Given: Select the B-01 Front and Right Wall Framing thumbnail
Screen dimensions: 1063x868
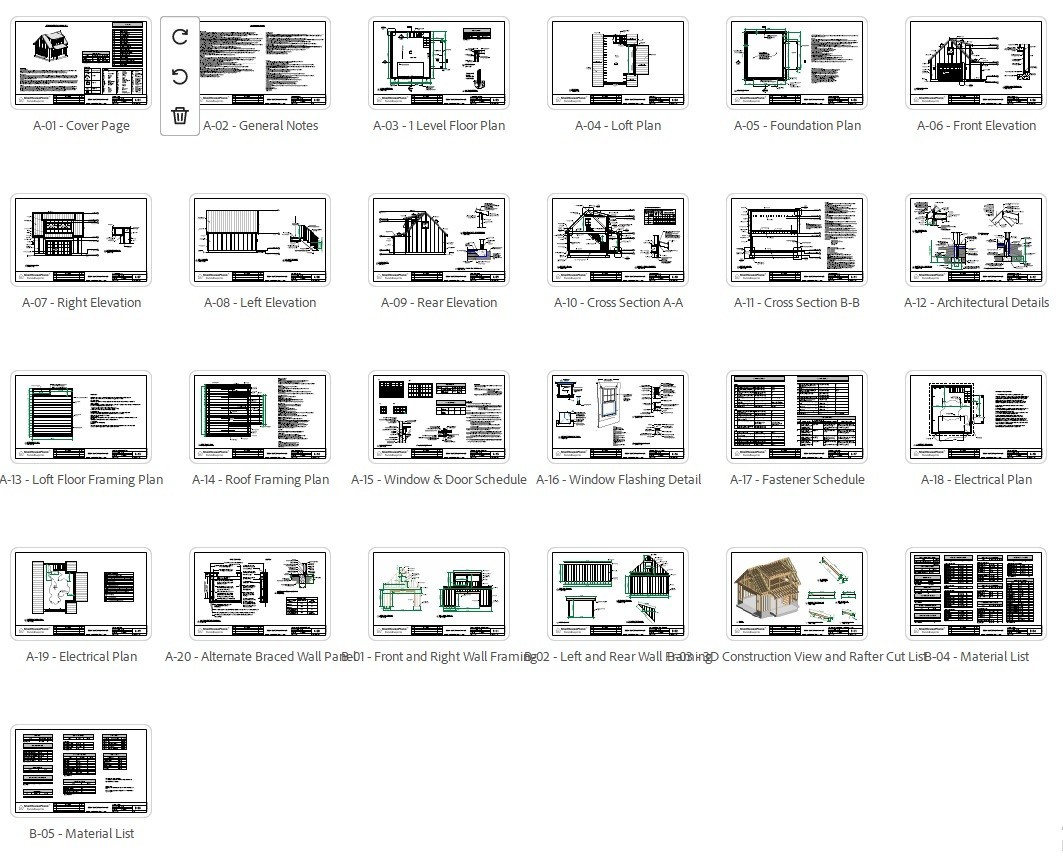Looking at the screenshot, I should 439,594.
